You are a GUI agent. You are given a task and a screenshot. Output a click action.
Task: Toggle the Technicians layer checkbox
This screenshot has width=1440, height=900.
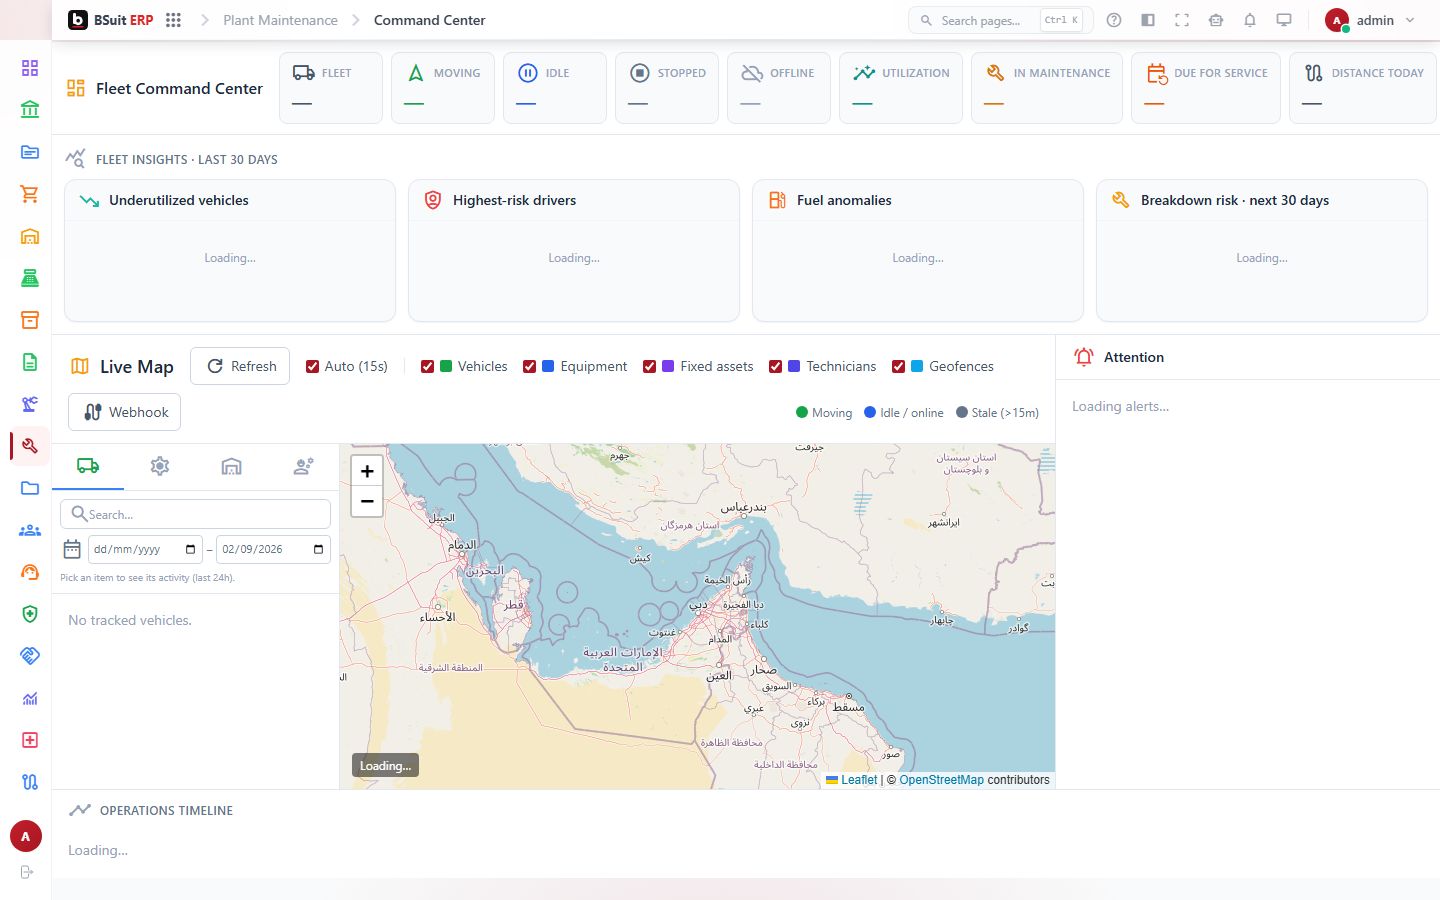click(776, 367)
